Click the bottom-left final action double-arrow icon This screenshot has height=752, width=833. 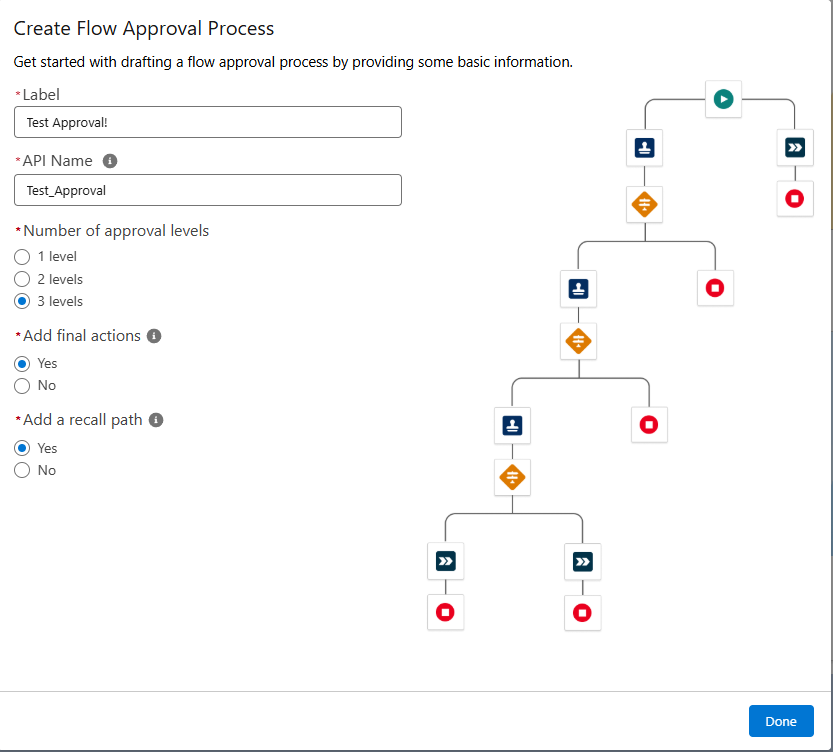[x=446, y=561]
